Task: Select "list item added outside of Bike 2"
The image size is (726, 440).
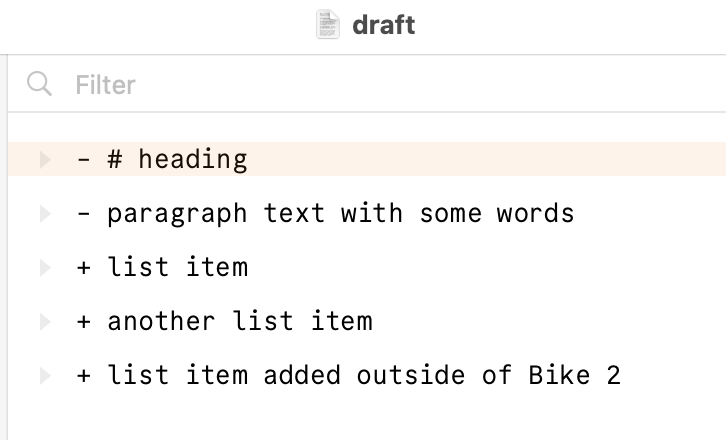Action: click(364, 376)
